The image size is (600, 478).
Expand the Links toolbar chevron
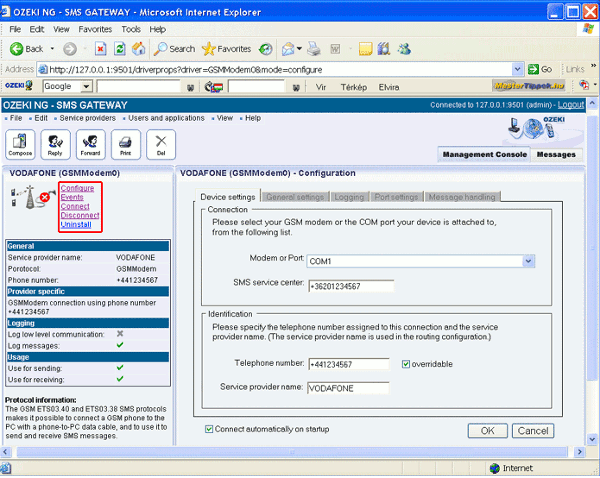click(593, 65)
